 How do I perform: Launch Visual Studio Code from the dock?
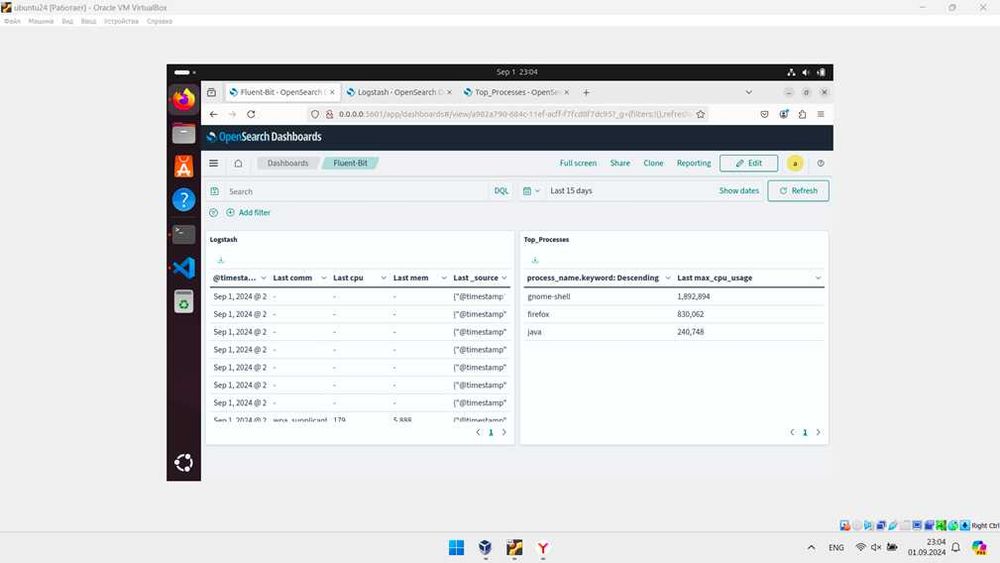[x=184, y=268]
